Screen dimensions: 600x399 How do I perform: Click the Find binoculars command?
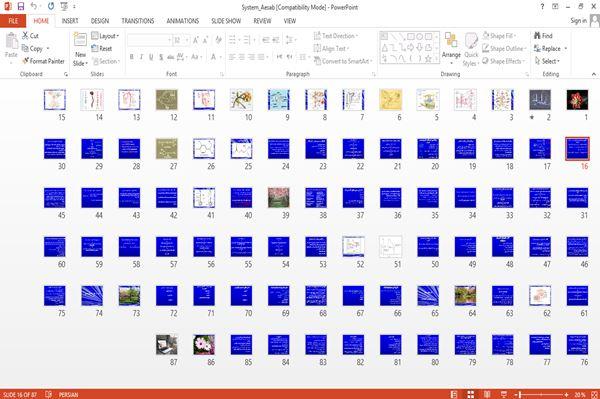pyautogui.click(x=543, y=36)
